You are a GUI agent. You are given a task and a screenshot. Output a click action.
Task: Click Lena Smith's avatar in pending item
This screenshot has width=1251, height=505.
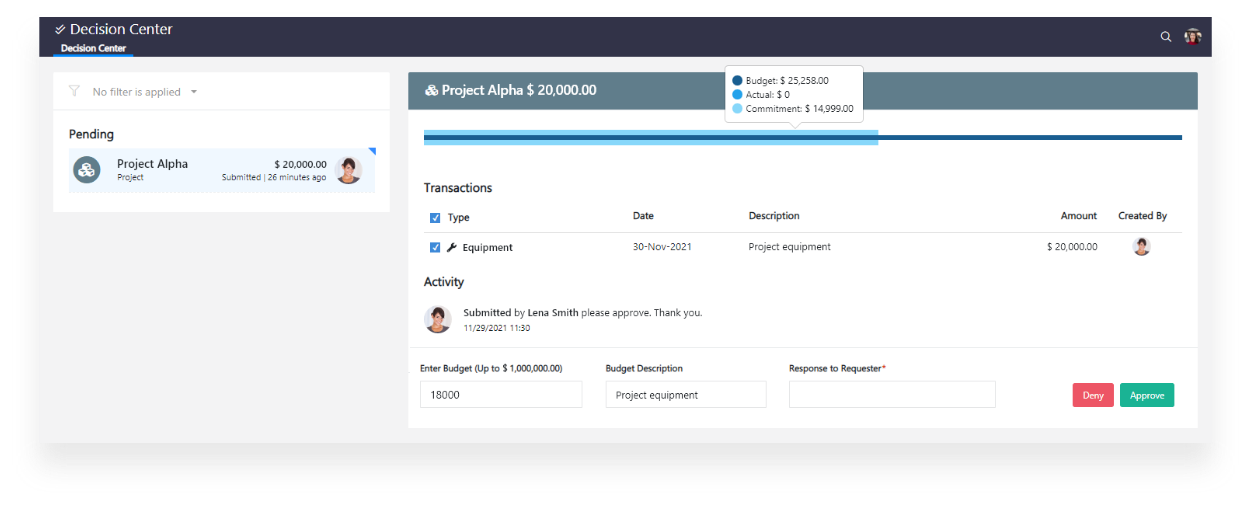tap(348, 170)
